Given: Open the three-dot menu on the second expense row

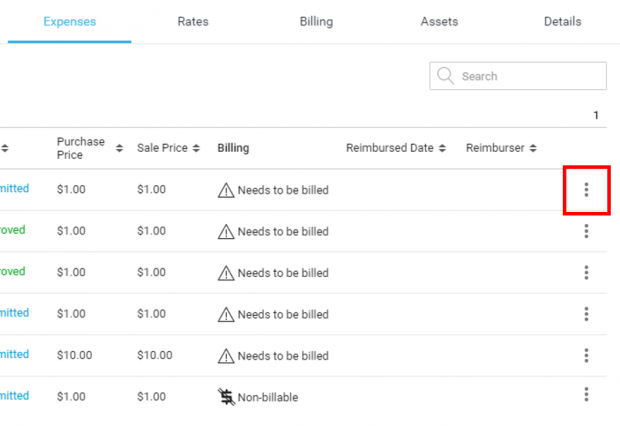Looking at the screenshot, I should pyautogui.click(x=586, y=231).
